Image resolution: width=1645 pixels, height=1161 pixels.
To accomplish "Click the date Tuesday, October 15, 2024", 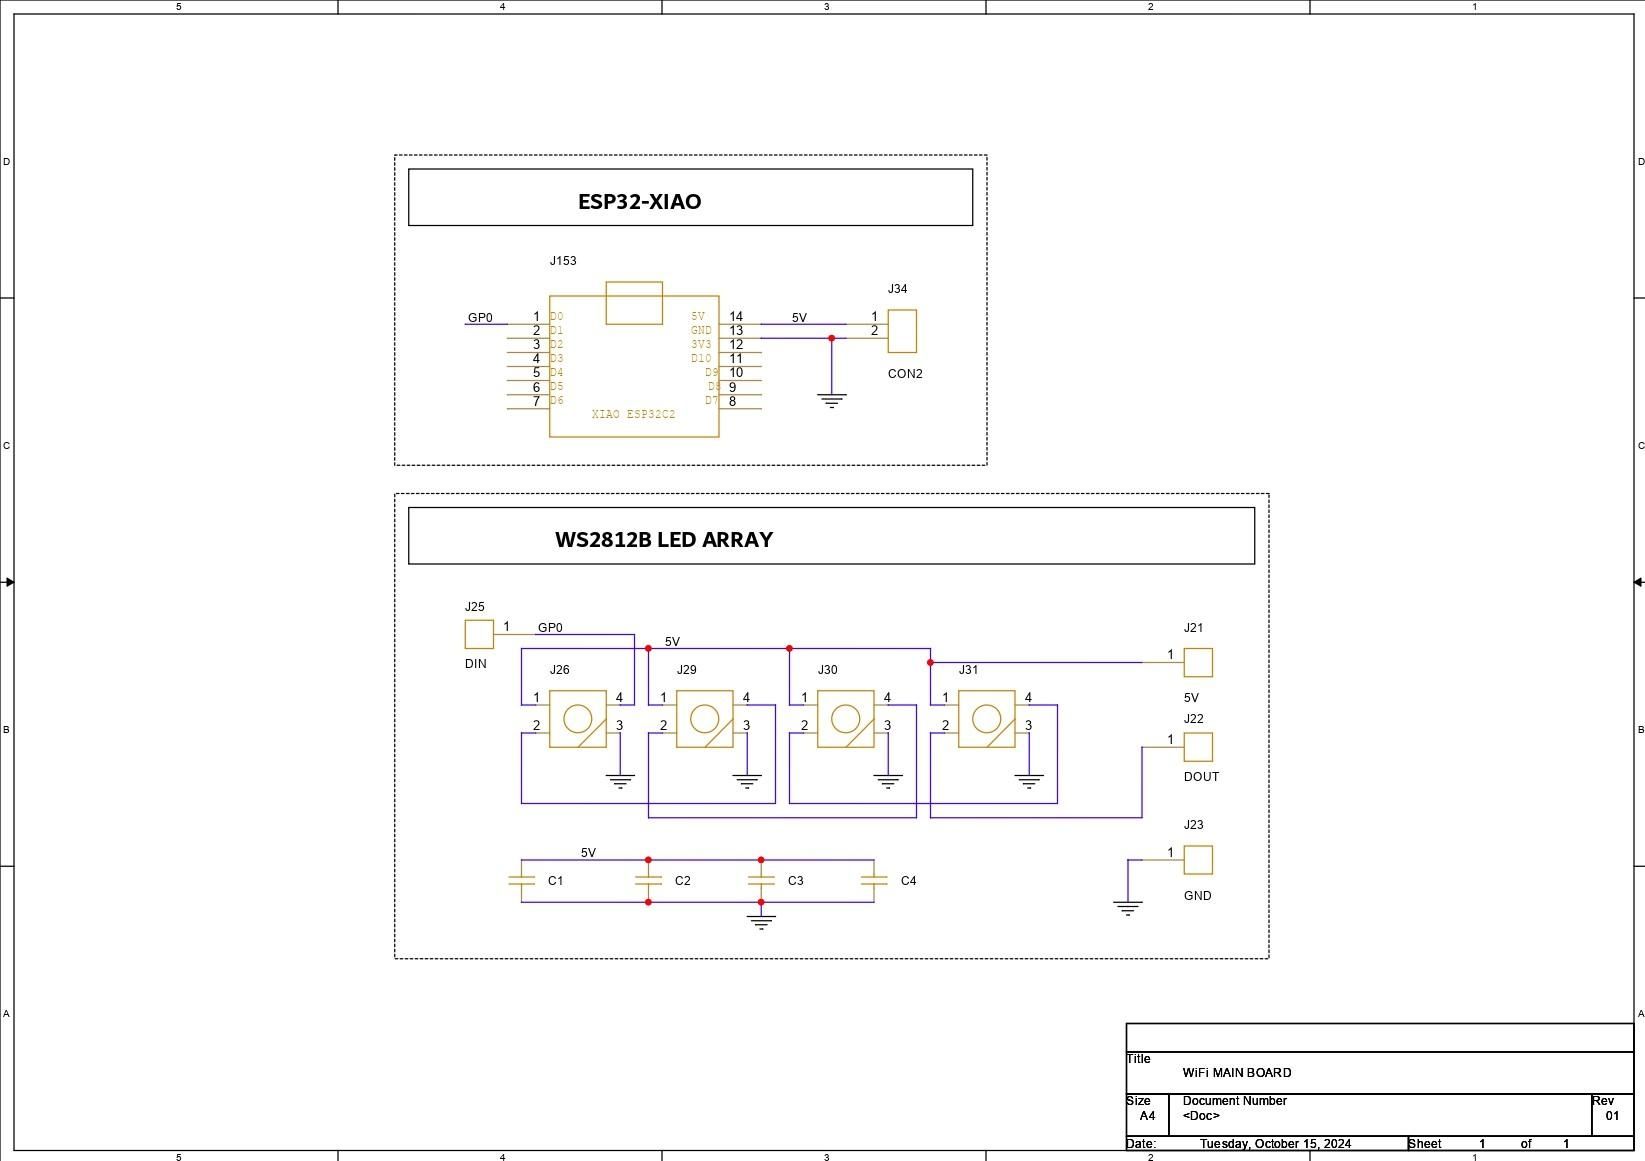I will pyautogui.click(x=1275, y=1144).
